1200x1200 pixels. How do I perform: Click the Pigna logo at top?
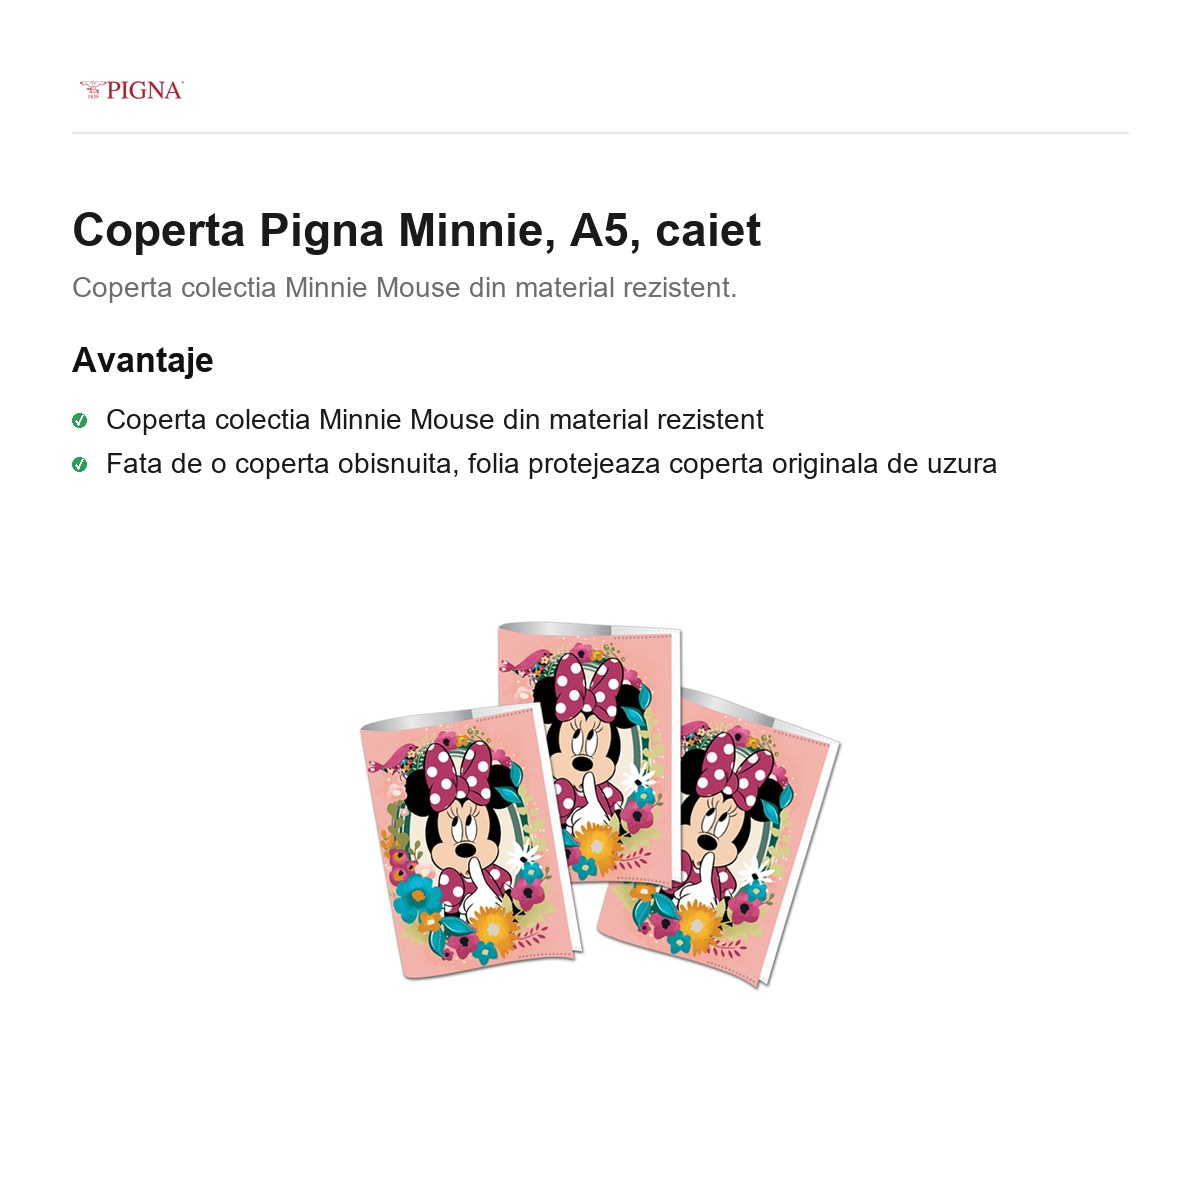tap(131, 90)
